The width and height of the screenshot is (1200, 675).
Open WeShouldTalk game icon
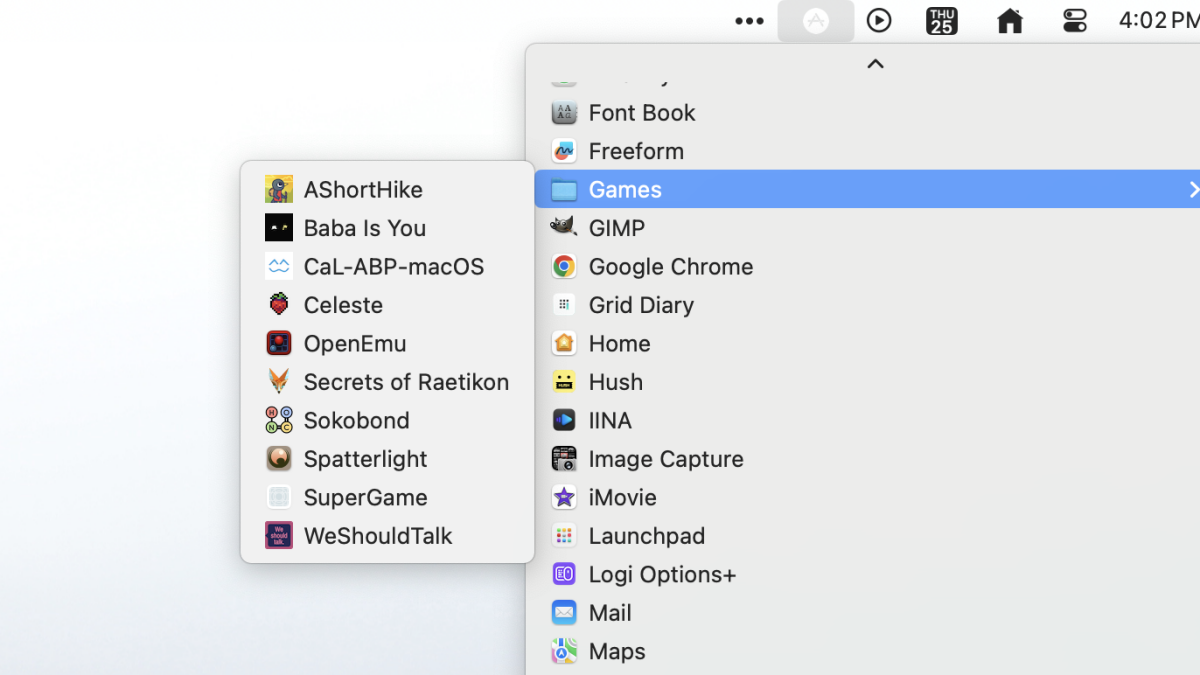pos(279,536)
